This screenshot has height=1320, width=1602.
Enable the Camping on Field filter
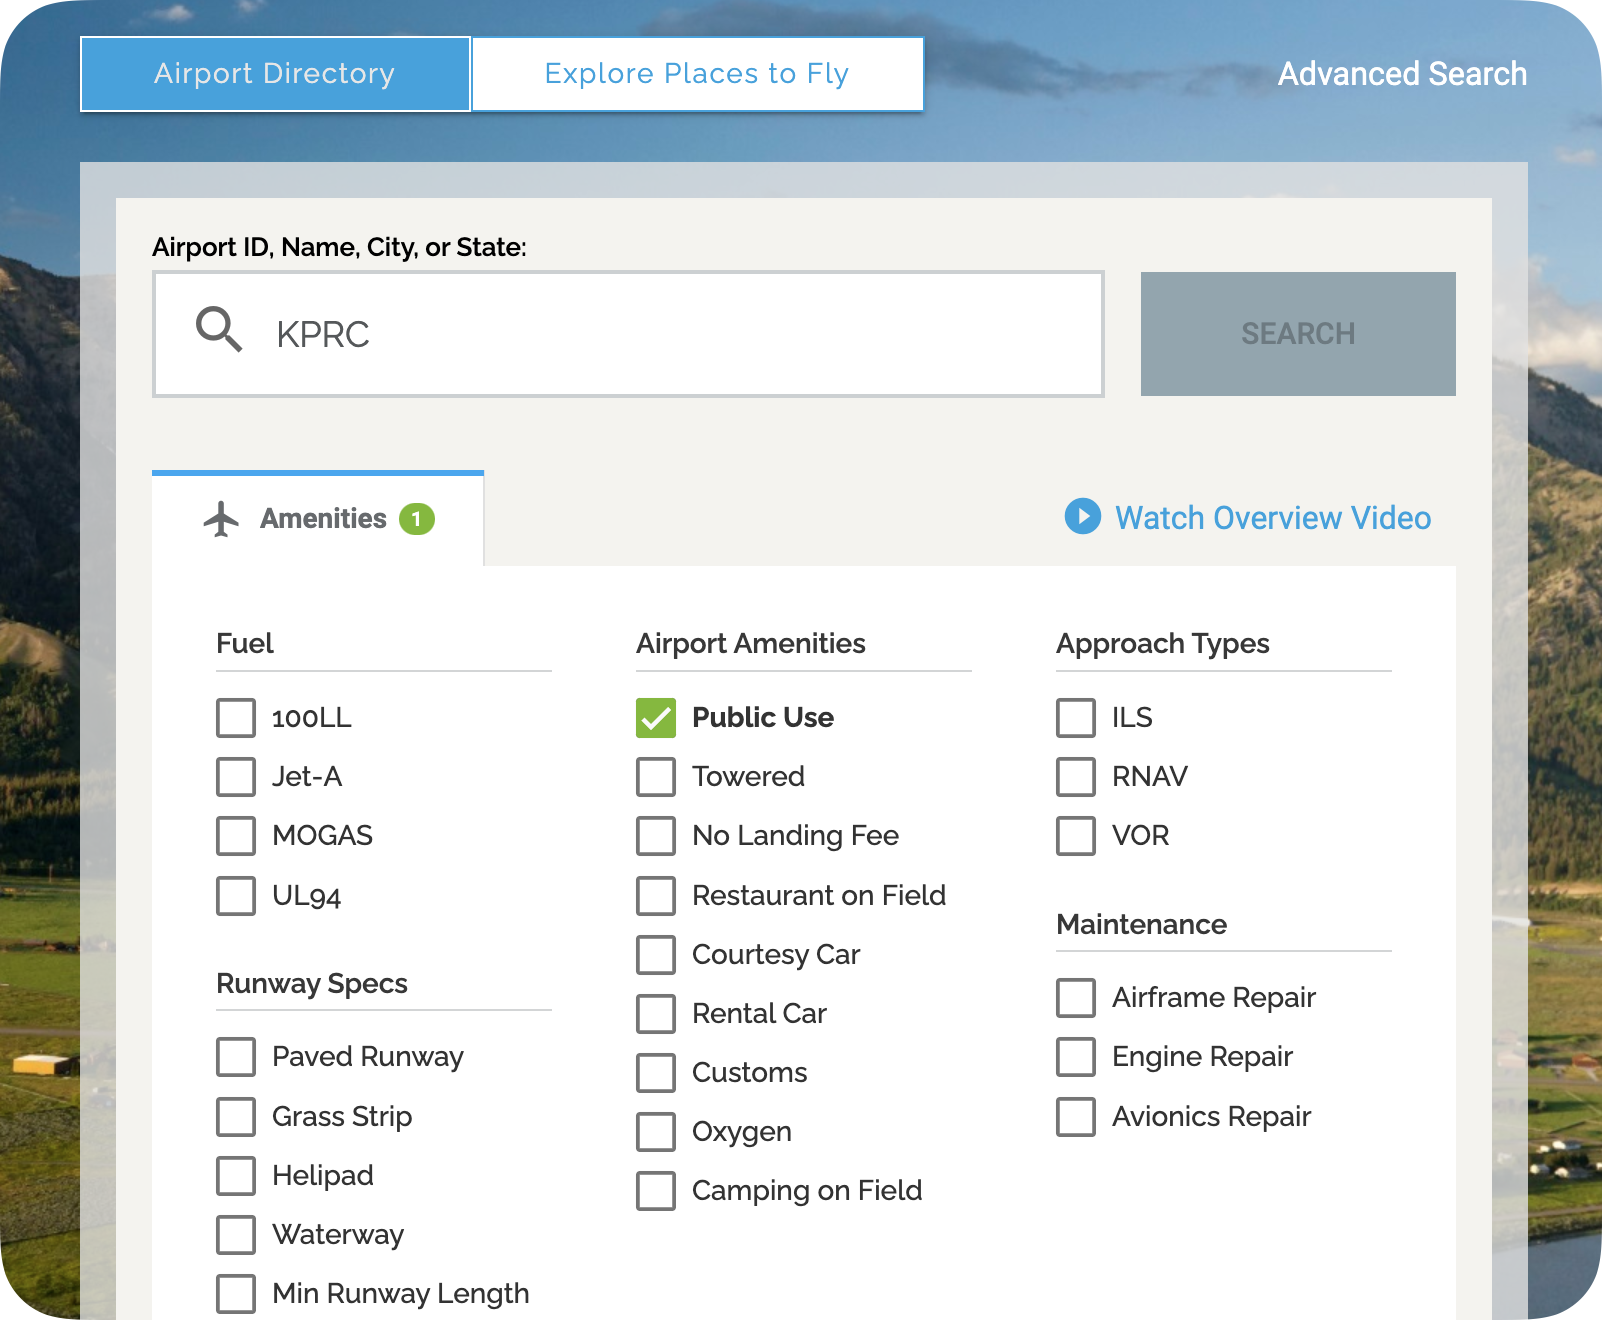pyautogui.click(x=656, y=1191)
